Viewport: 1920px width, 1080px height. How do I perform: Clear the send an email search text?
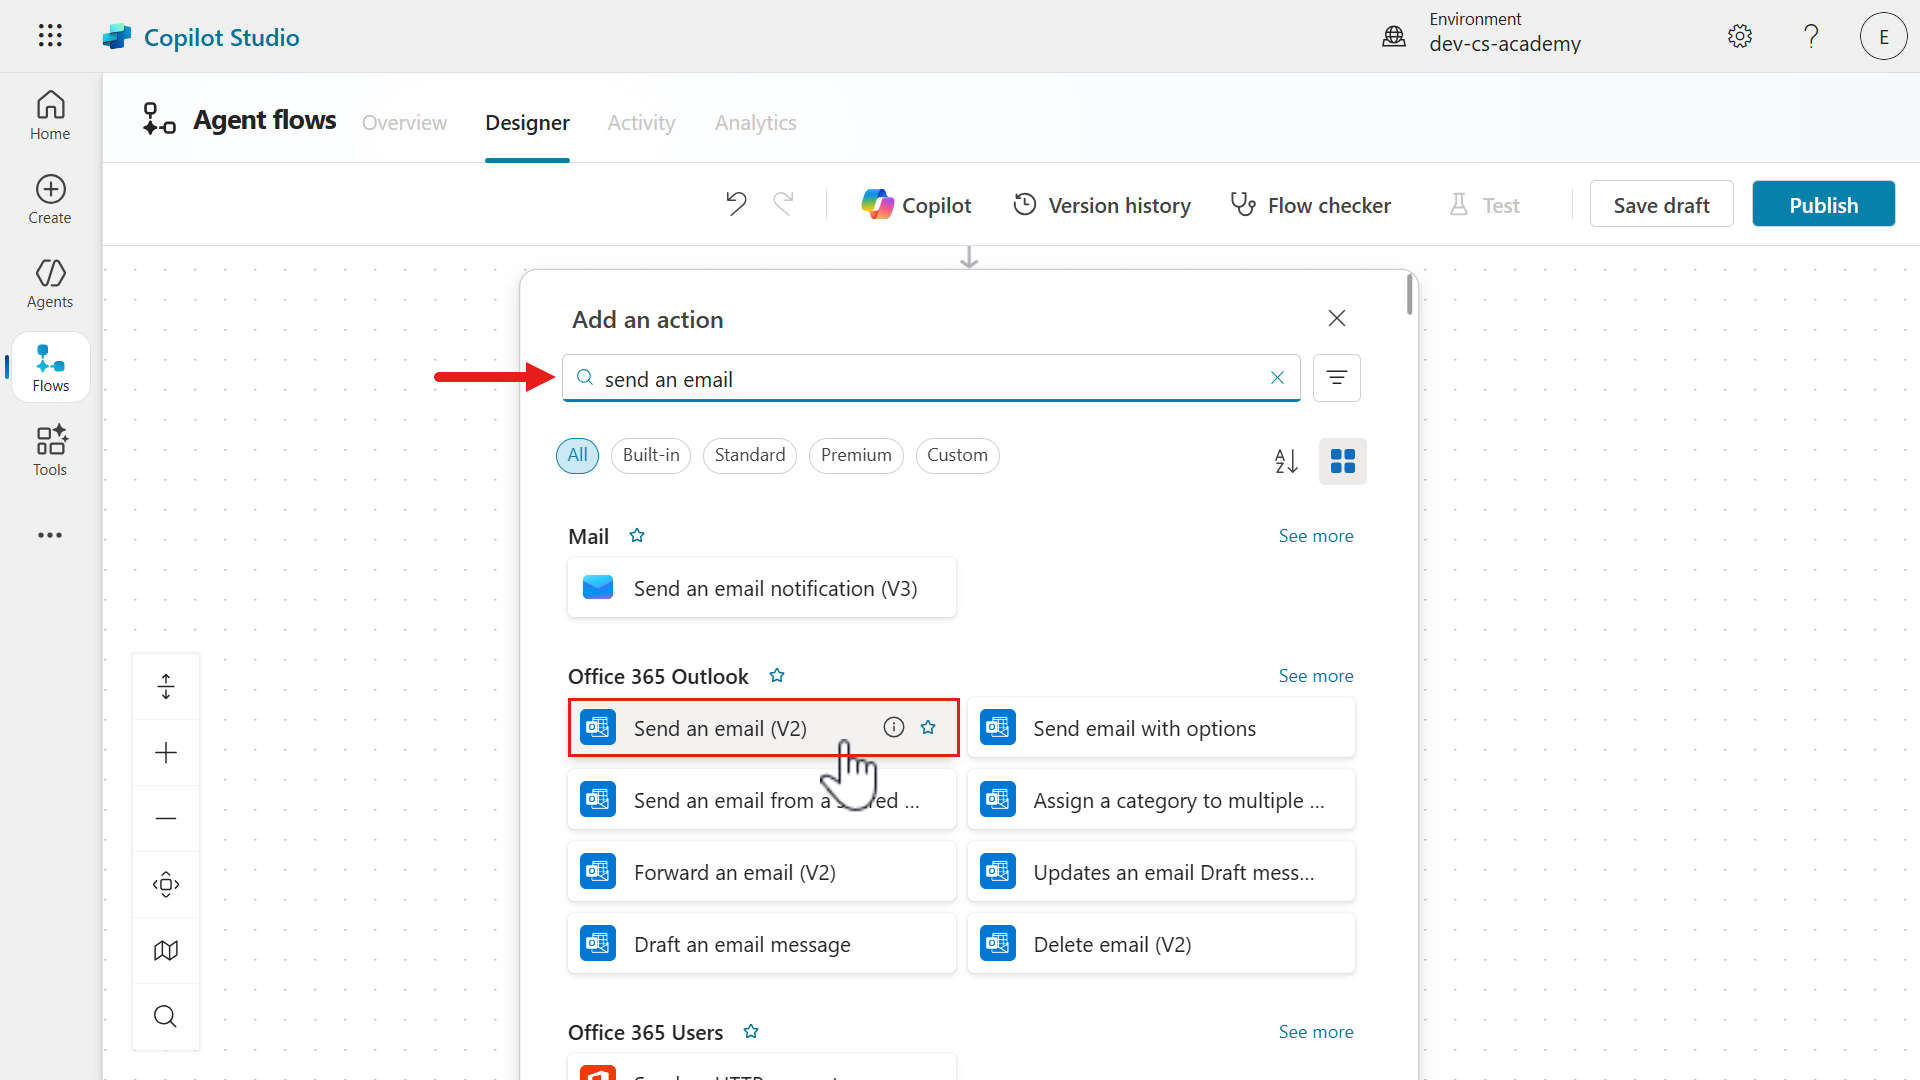click(x=1277, y=377)
